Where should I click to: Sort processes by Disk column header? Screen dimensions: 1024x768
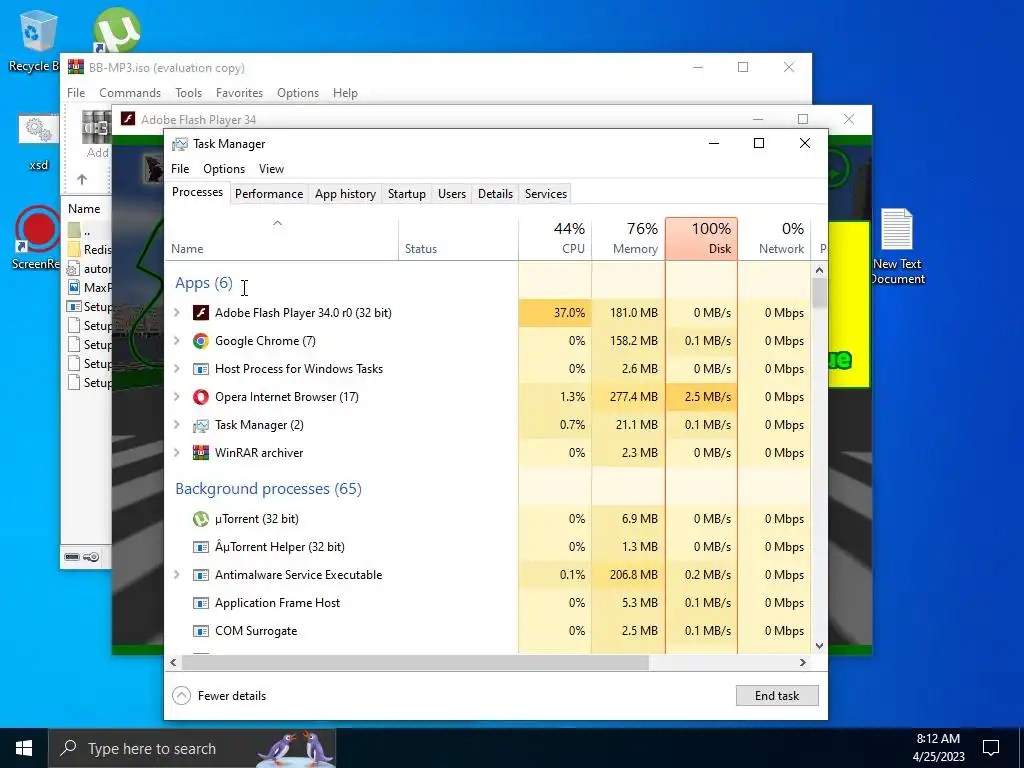tap(701, 239)
